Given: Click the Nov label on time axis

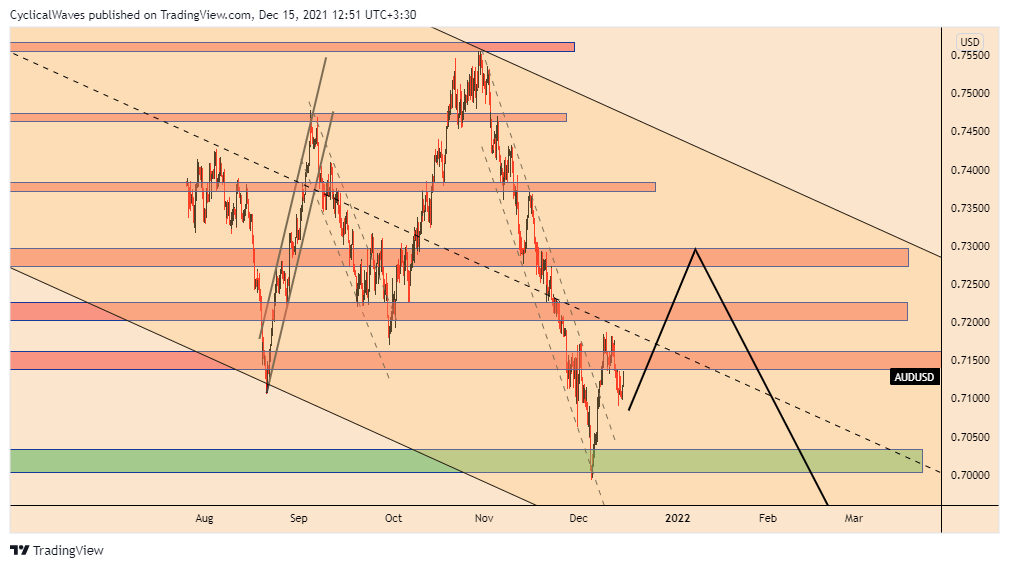Looking at the screenshot, I should (484, 518).
